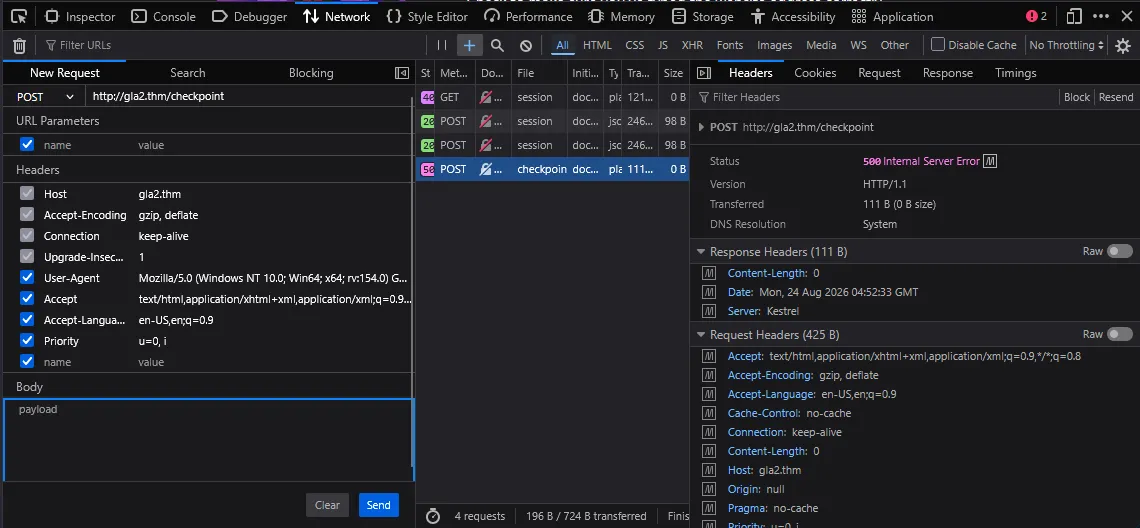Open MDN info icon next to 500 status
Screen dimensions: 1140x528
[x=990, y=161]
